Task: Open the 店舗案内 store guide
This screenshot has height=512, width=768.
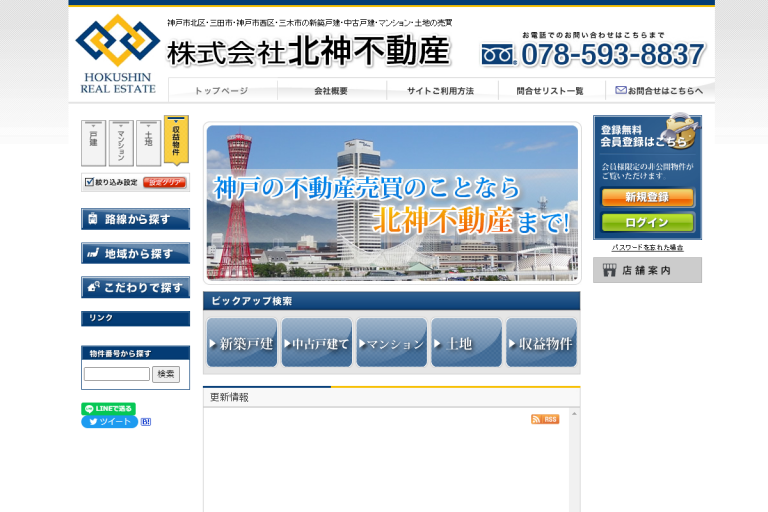Action: point(647,270)
